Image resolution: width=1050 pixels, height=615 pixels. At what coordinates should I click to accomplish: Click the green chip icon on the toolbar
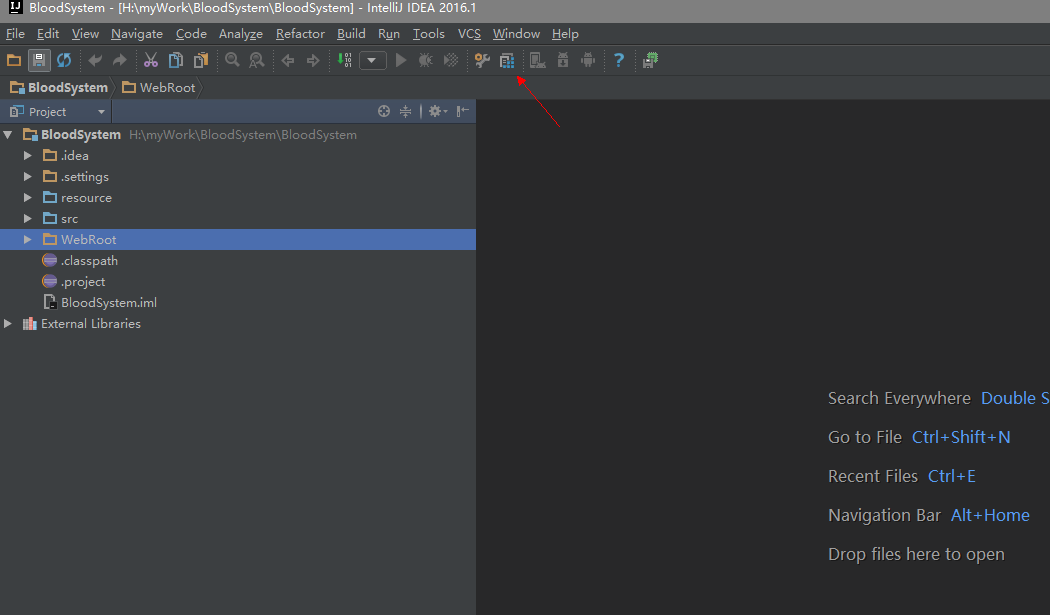[x=650, y=60]
